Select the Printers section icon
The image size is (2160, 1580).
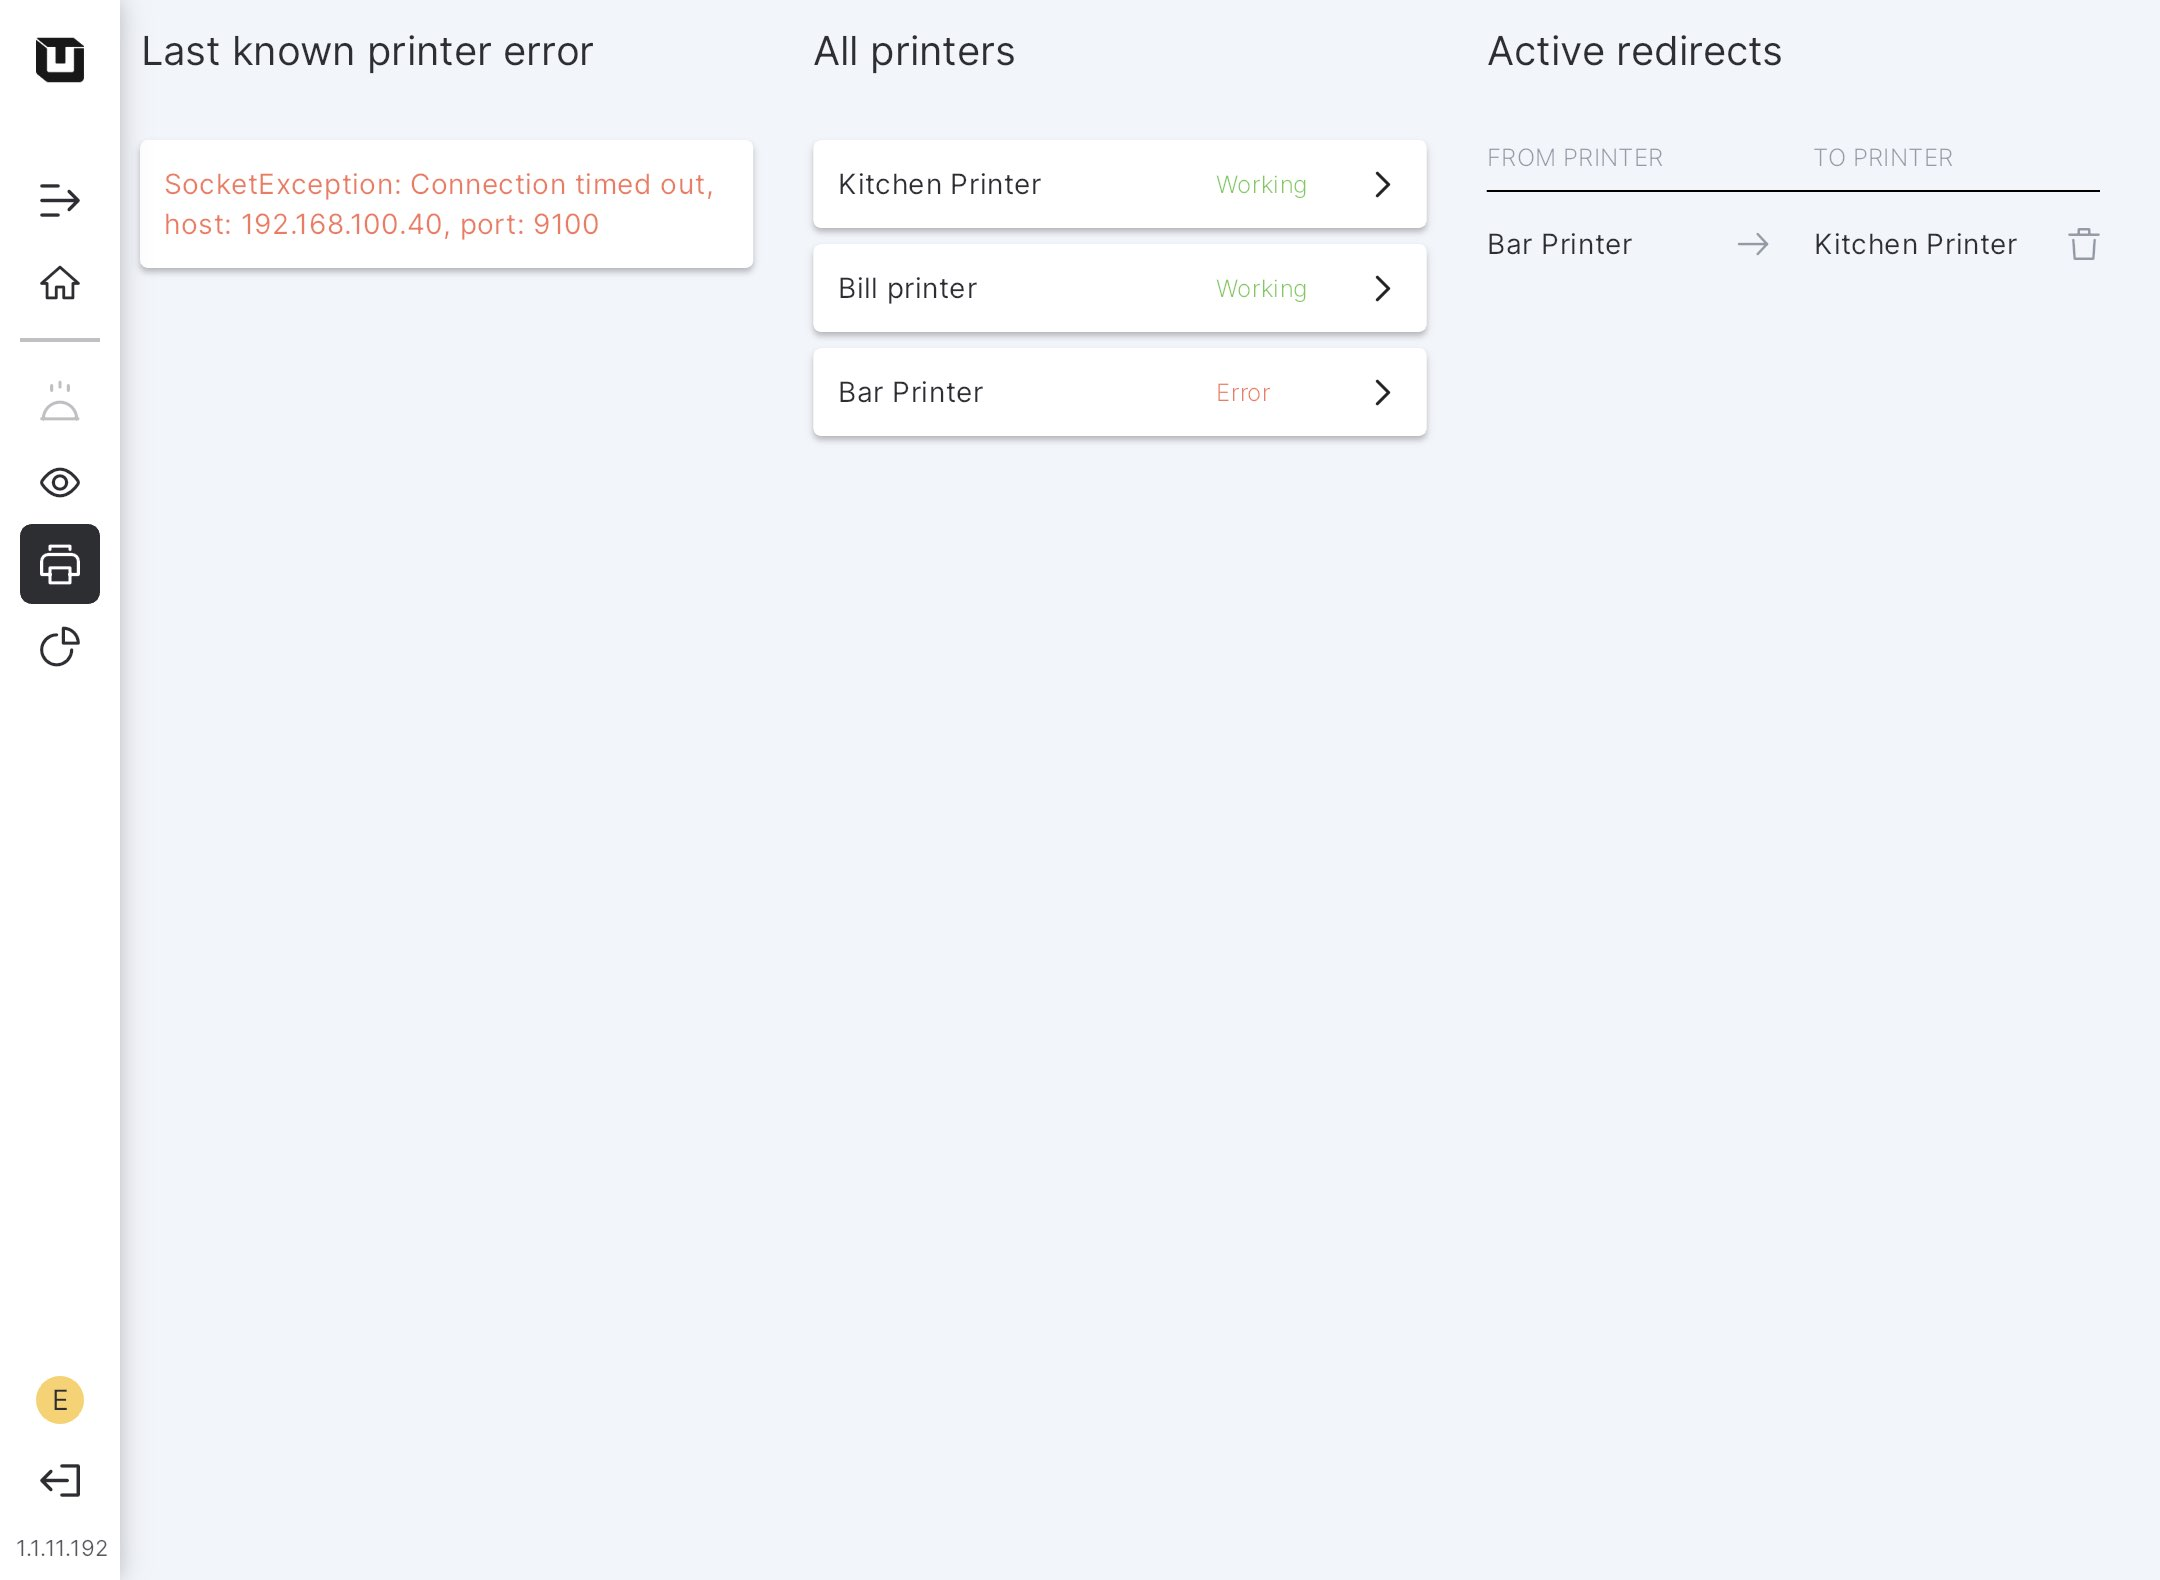(60, 564)
